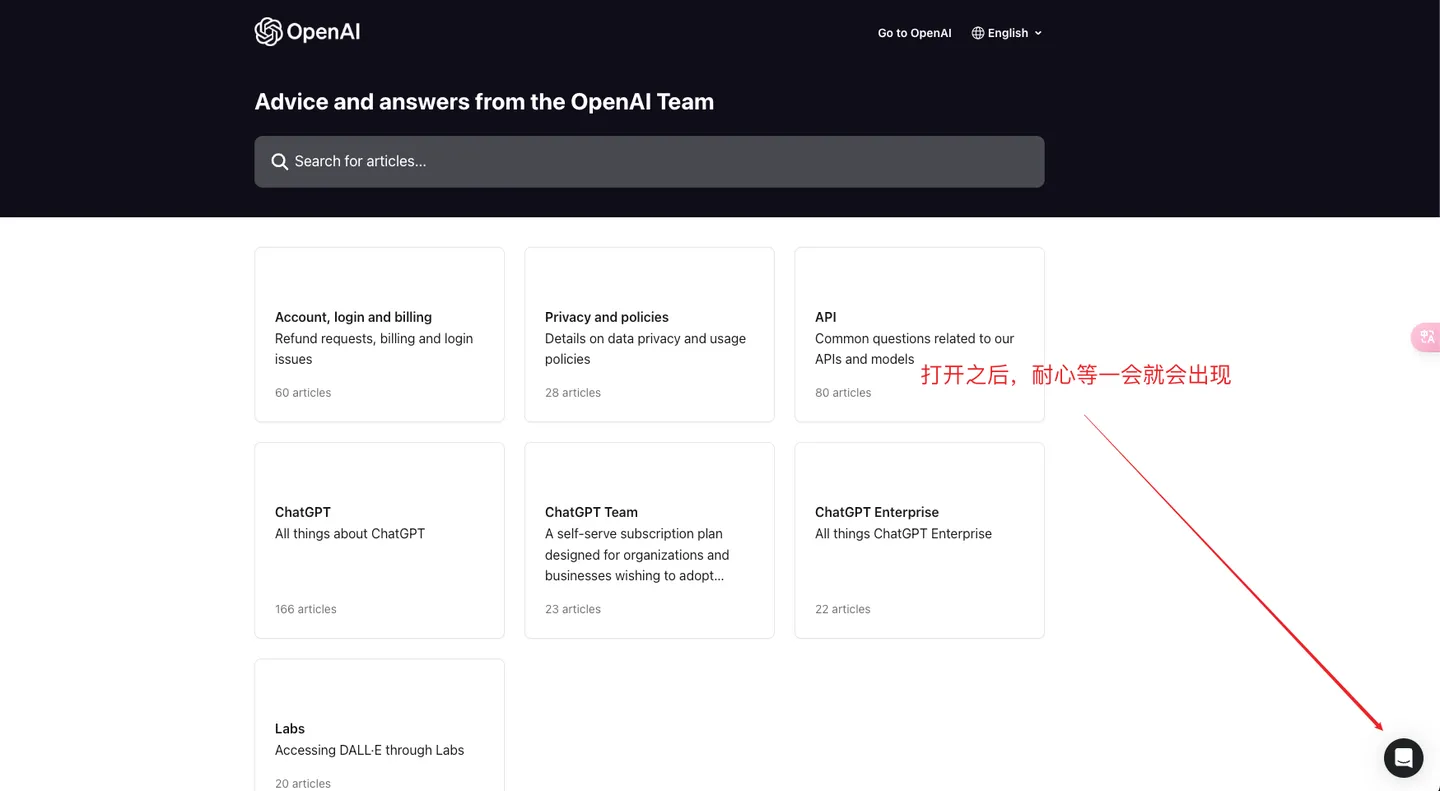
Task: Open the ChatGPT Enterprise collection
Action: [919, 540]
